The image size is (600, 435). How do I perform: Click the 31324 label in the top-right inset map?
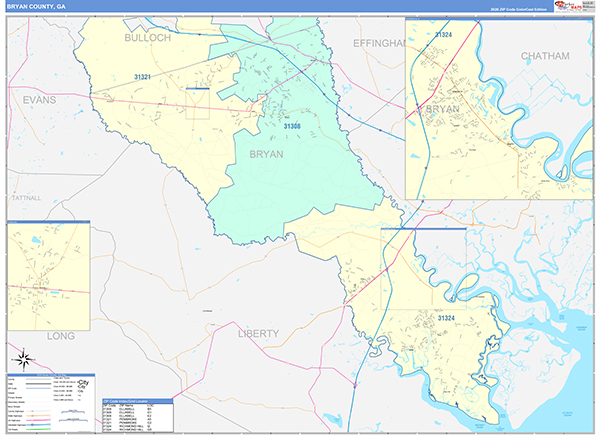tap(443, 34)
